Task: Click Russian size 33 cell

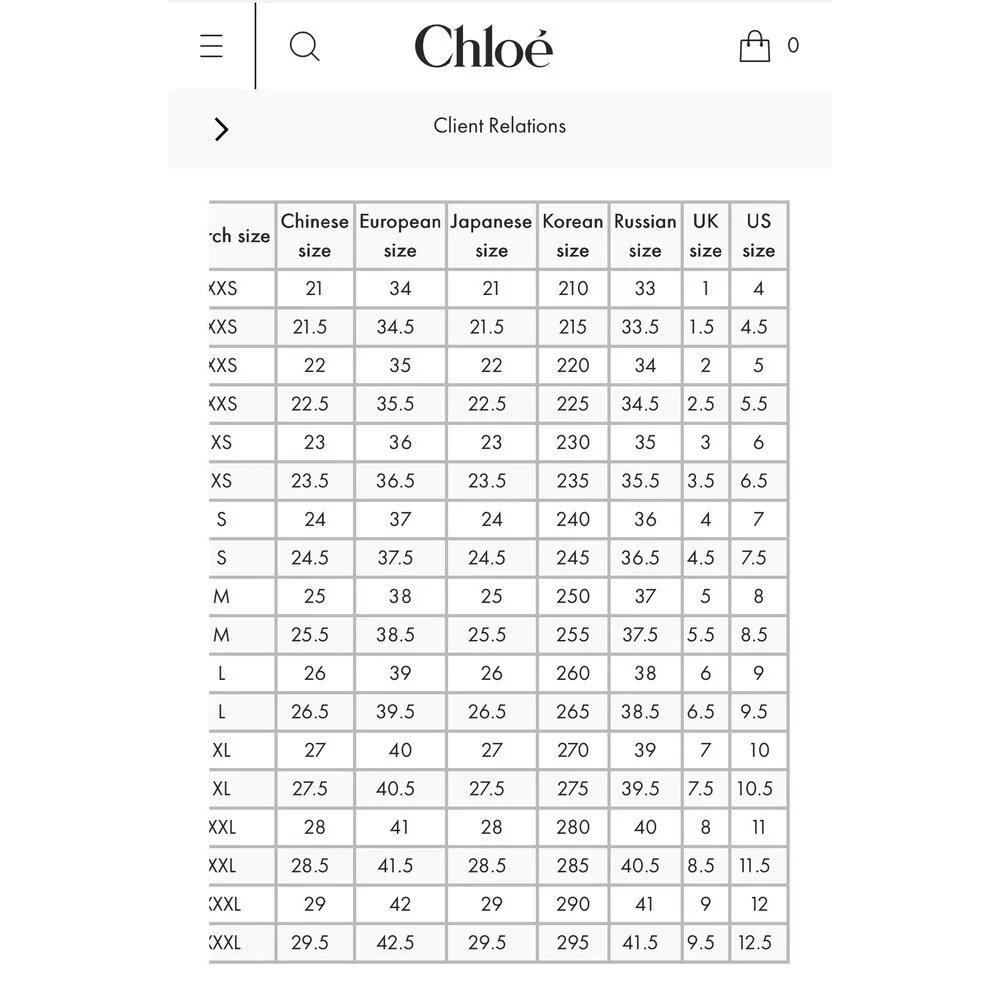Action: (x=645, y=288)
